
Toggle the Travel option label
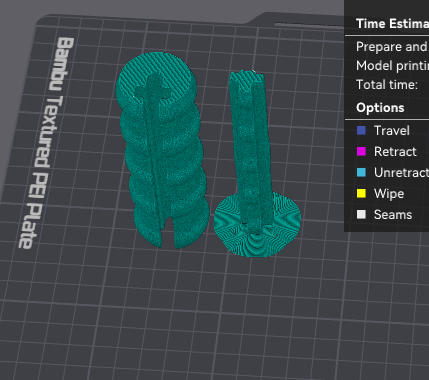tap(392, 131)
